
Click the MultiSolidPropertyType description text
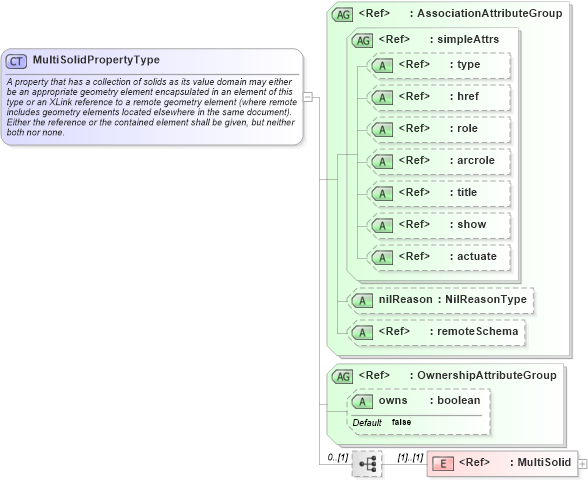[x=151, y=107]
